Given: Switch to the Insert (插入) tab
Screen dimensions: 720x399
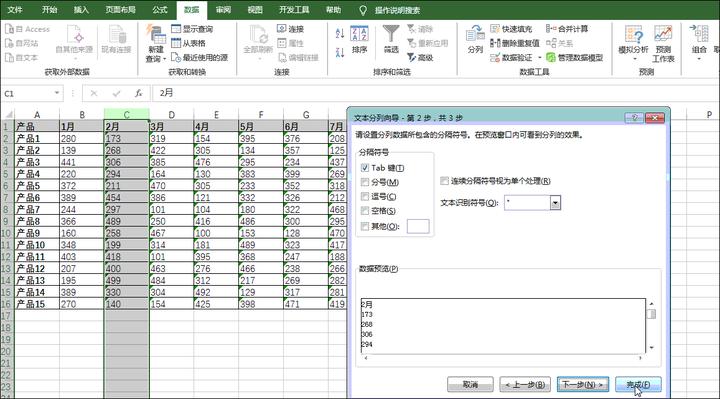Looking at the screenshot, I should 81,10.
